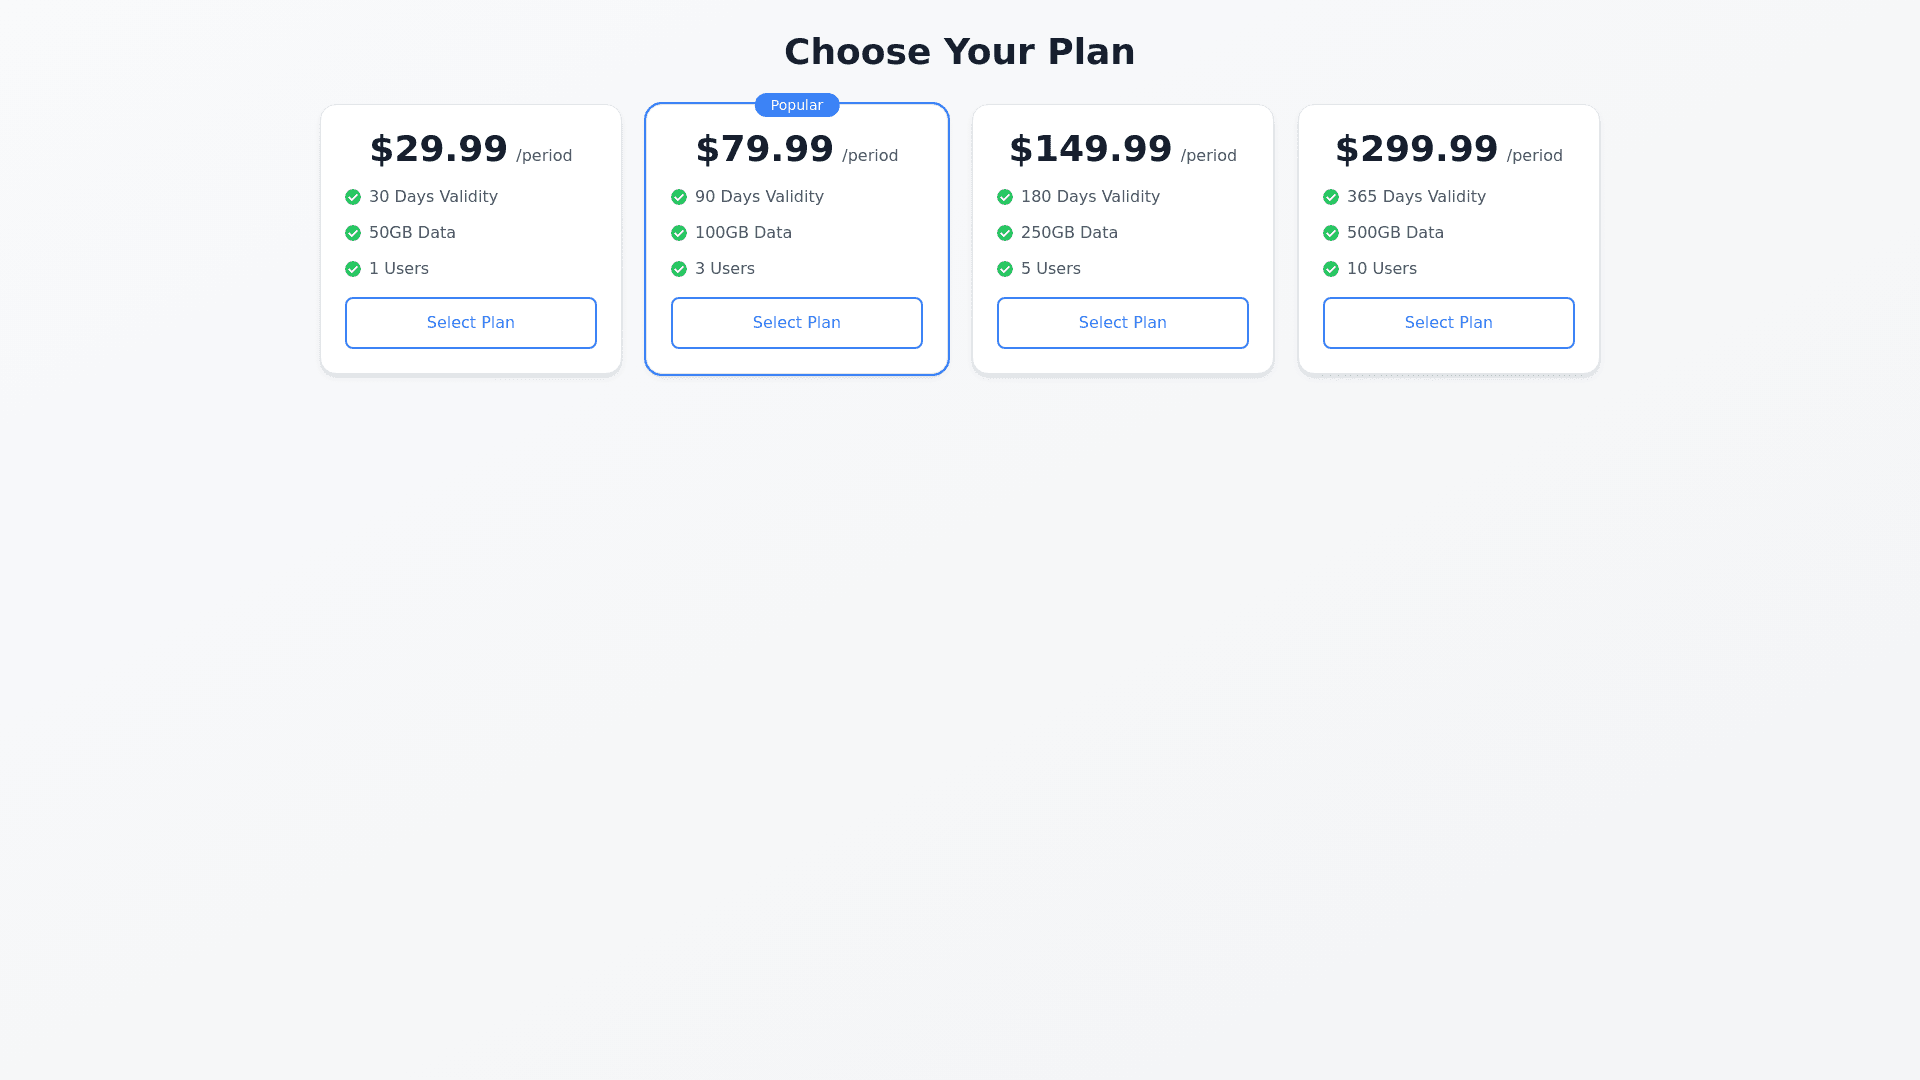Choose Select Plan under $149.99
The width and height of the screenshot is (1920, 1080).
(x=1123, y=323)
